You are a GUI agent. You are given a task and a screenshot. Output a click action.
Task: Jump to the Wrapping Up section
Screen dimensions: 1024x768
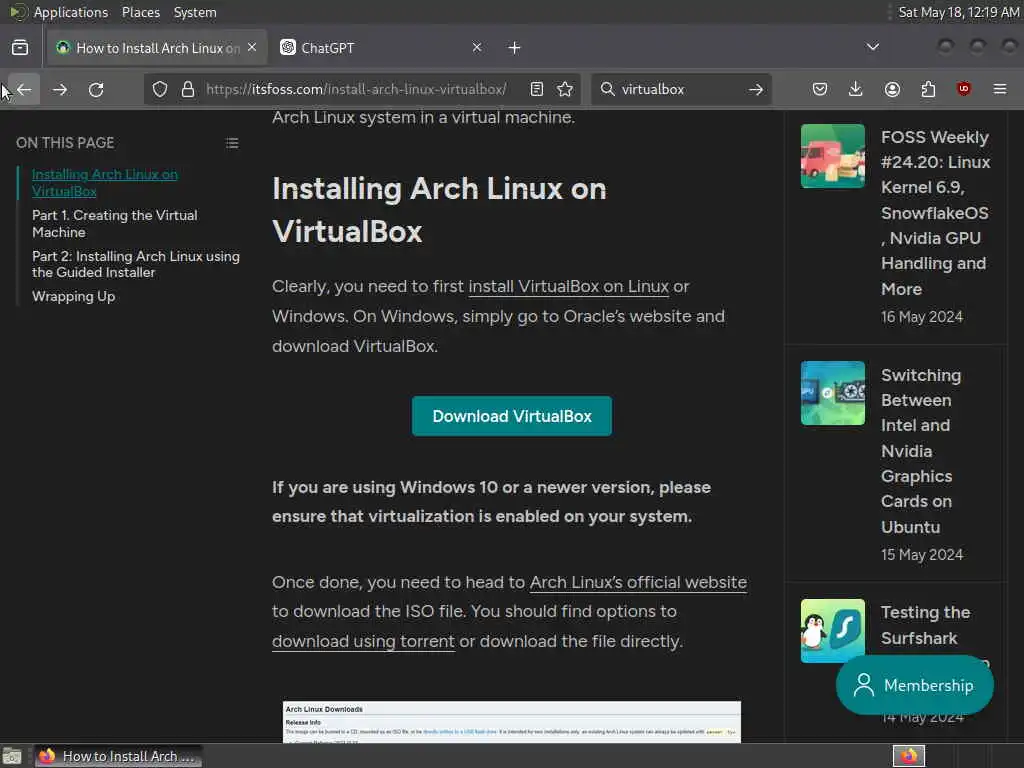pyautogui.click(x=73, y=296)
